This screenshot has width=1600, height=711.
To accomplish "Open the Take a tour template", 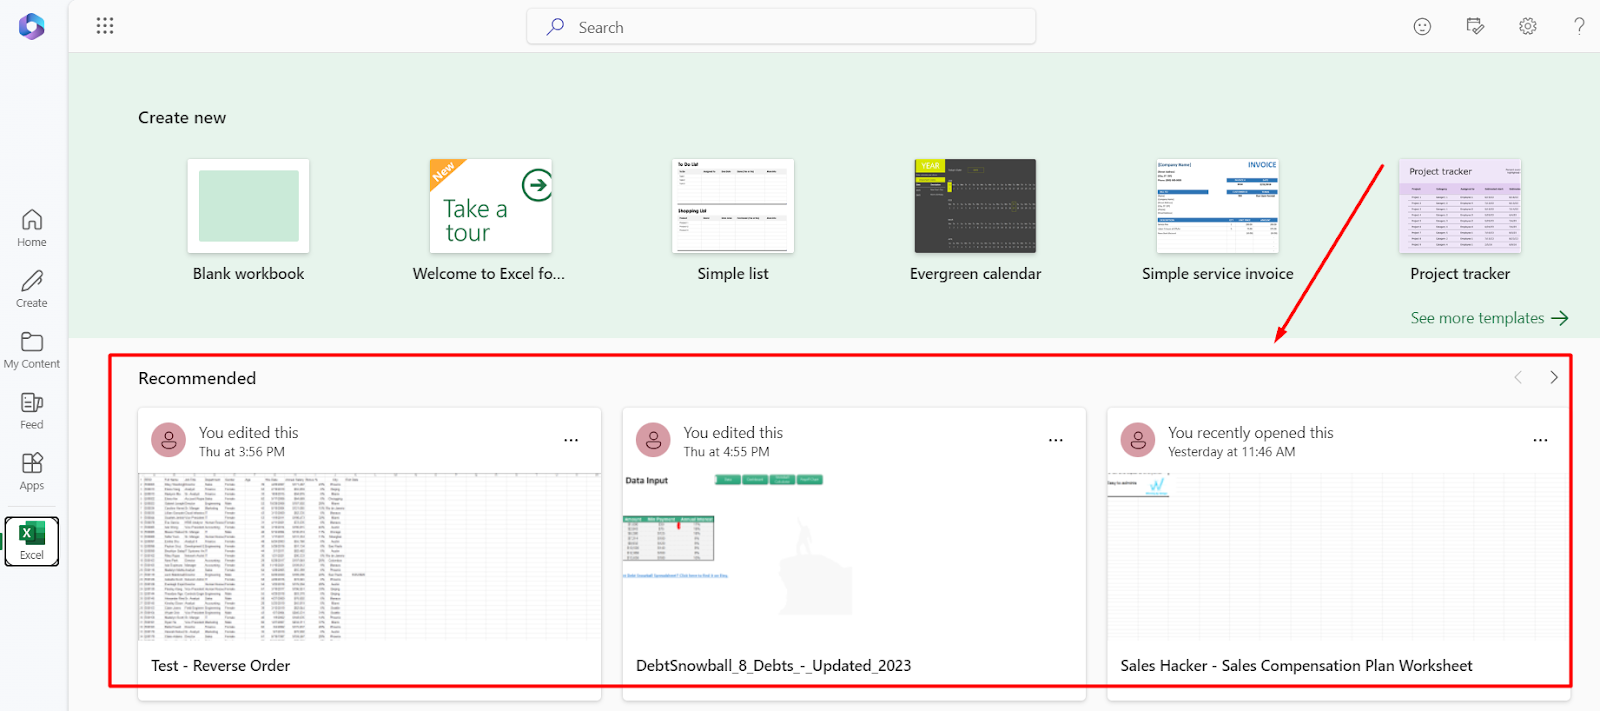I will click(490, 206).
